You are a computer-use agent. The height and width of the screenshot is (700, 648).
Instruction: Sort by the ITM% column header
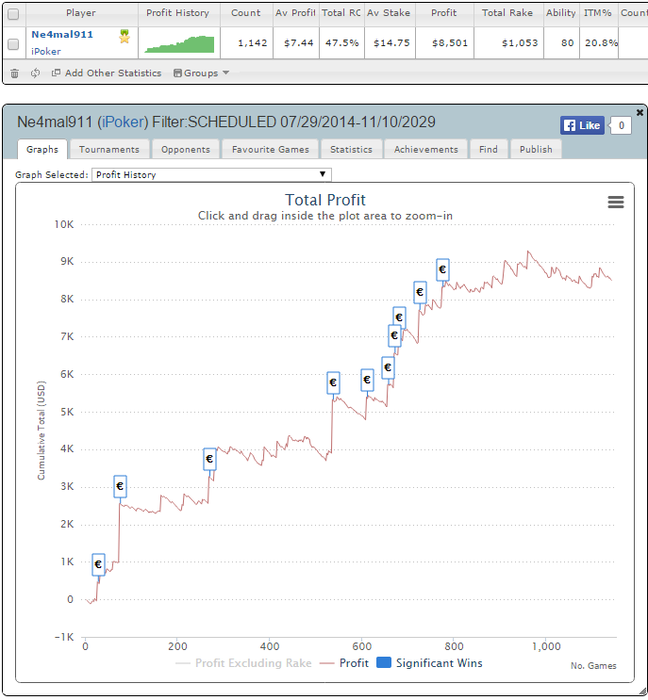coord(598,13)
